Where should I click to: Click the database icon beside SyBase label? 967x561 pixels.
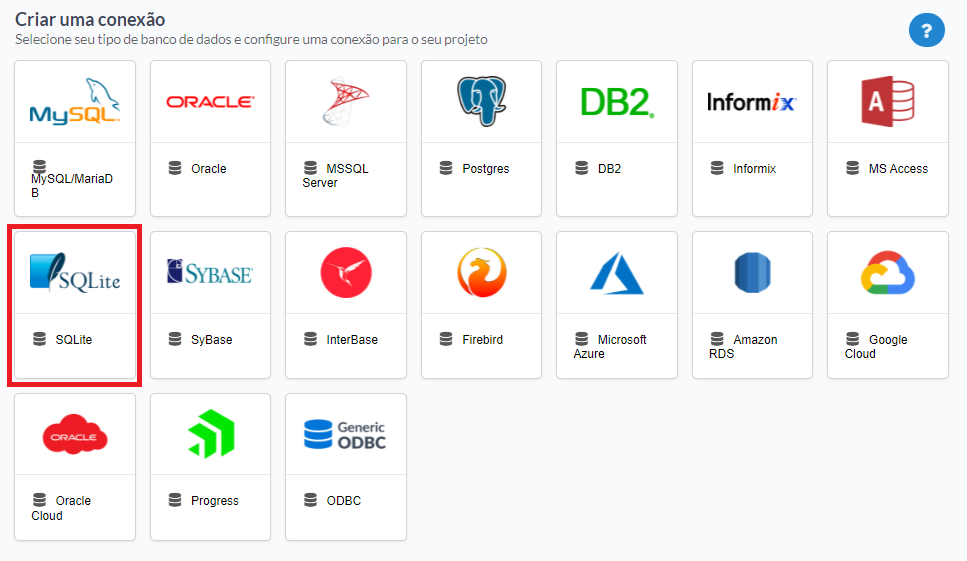pos(175,338)
